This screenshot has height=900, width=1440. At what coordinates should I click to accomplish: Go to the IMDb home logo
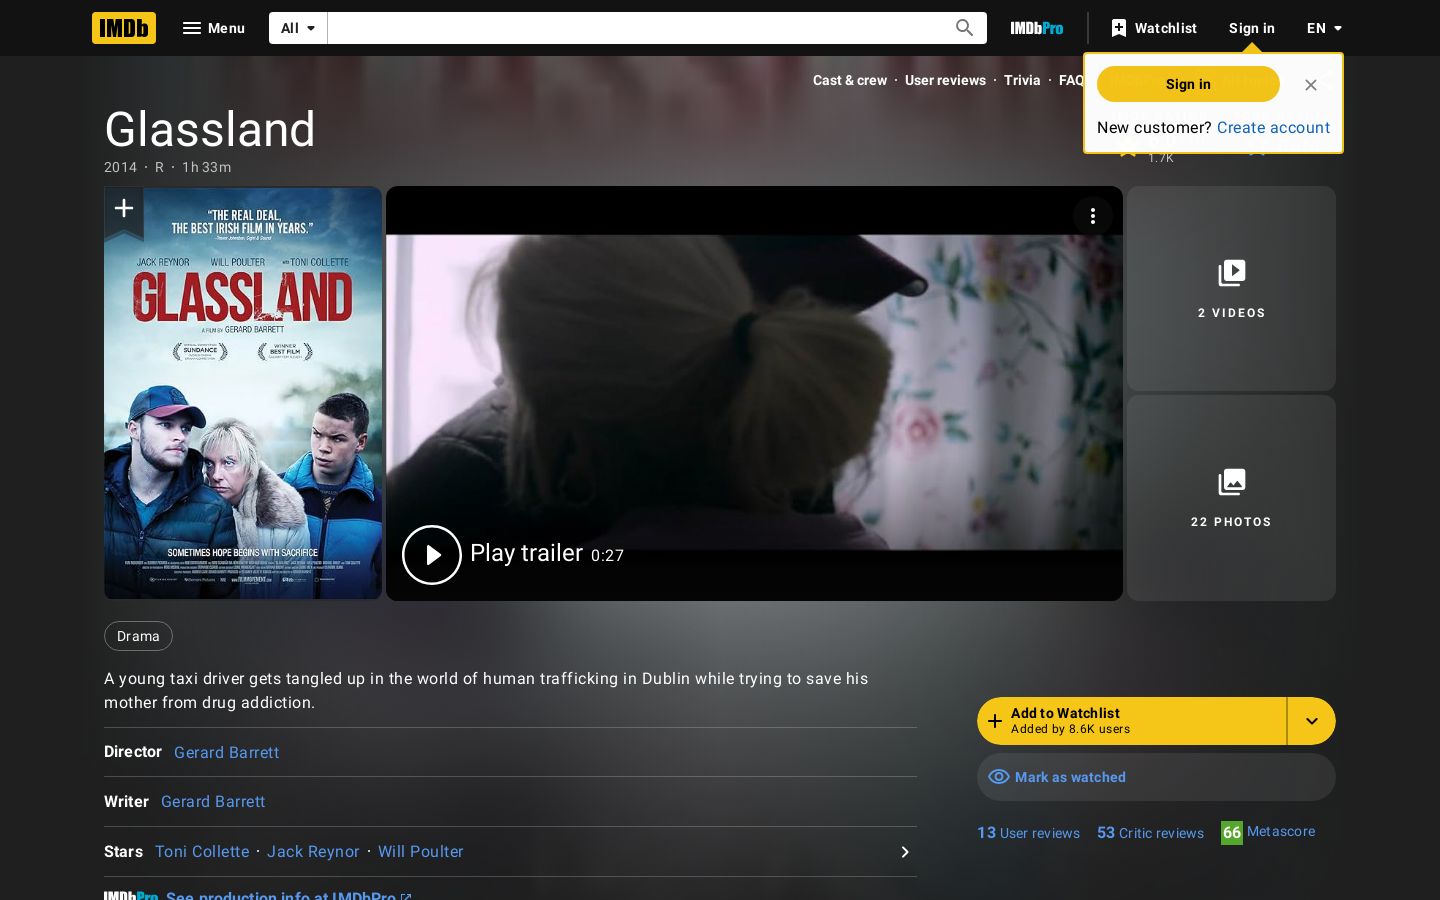[124, 28]
